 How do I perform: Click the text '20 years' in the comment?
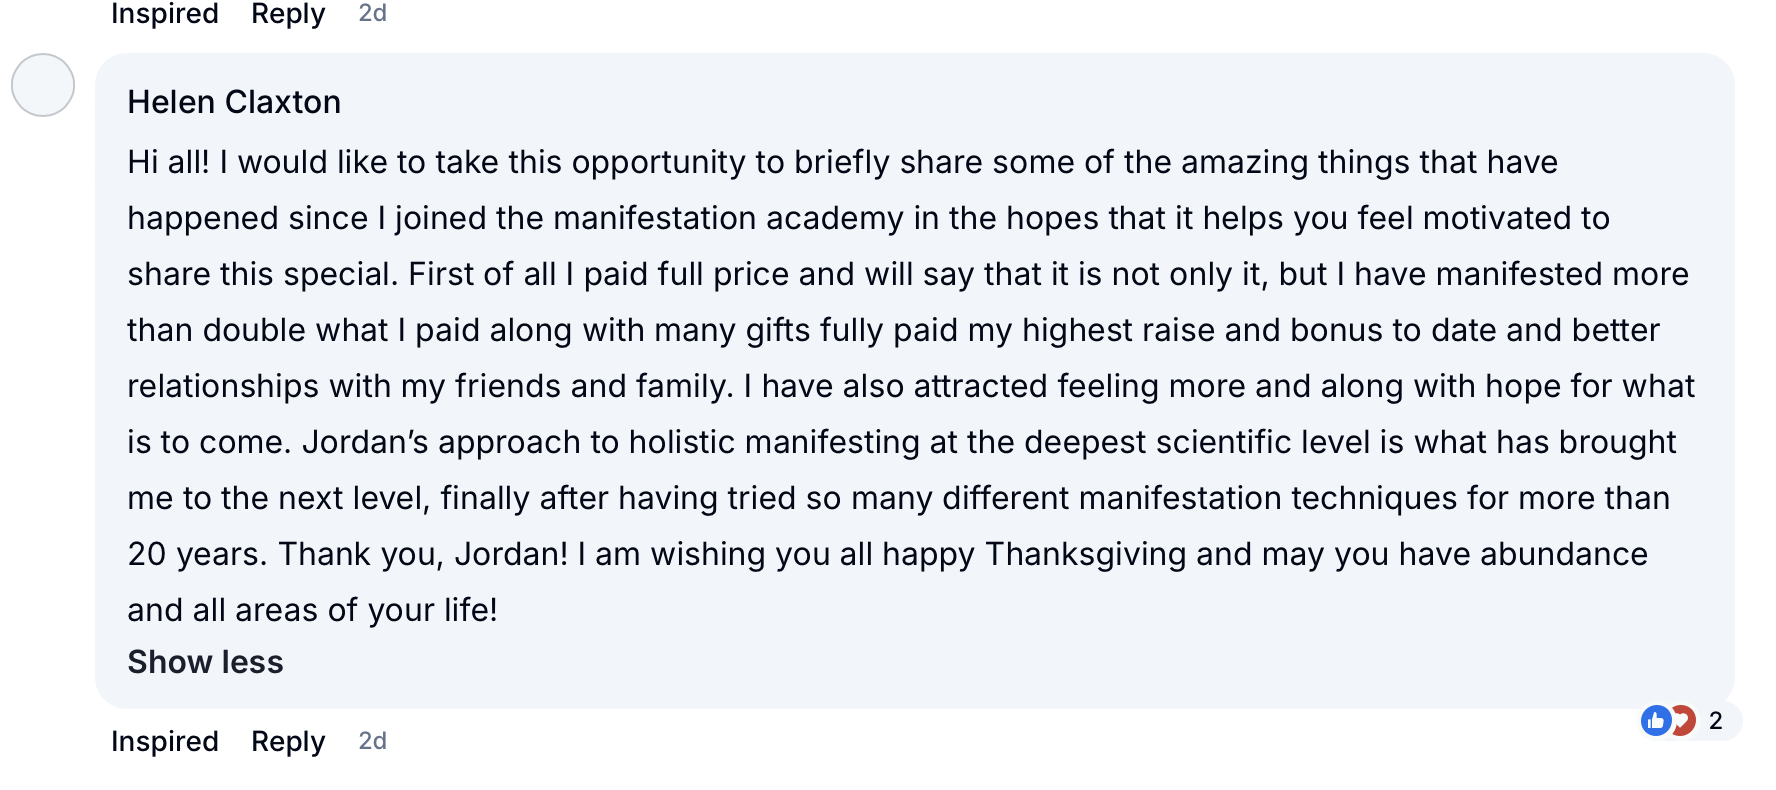(193, 554)
